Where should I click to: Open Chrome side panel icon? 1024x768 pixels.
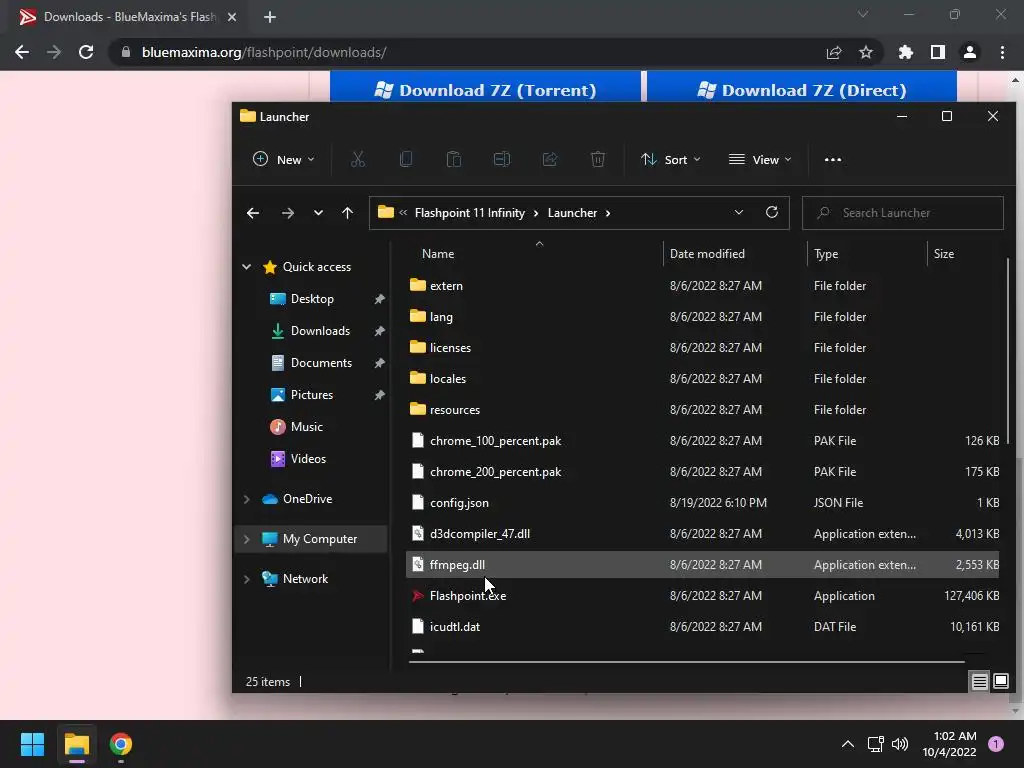point(938,52)
